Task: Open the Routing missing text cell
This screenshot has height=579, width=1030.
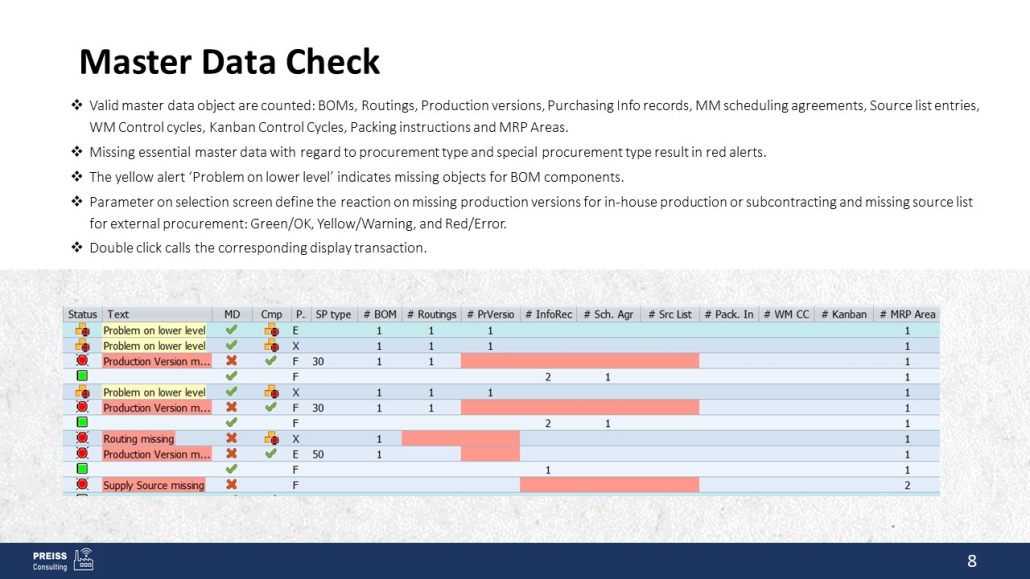Action: point(139,439)
